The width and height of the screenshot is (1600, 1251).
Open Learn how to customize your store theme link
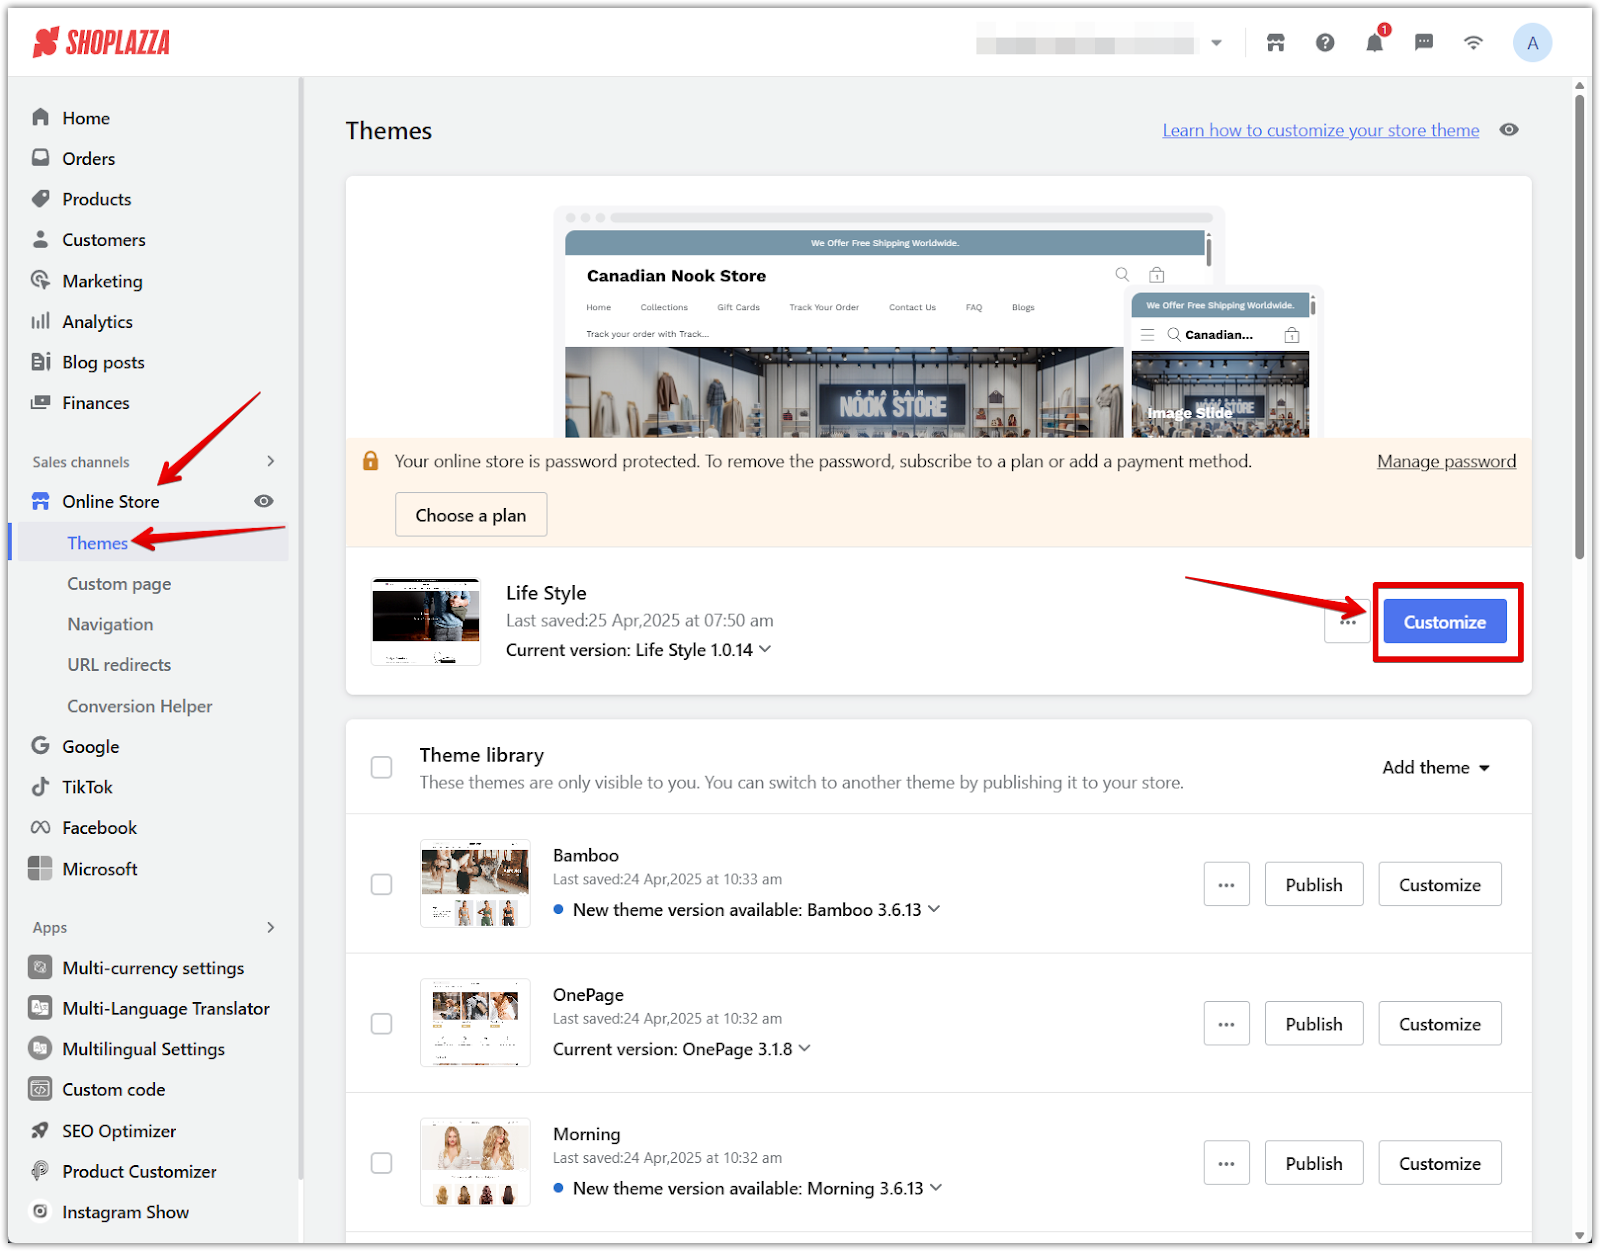click(1320, 130)
